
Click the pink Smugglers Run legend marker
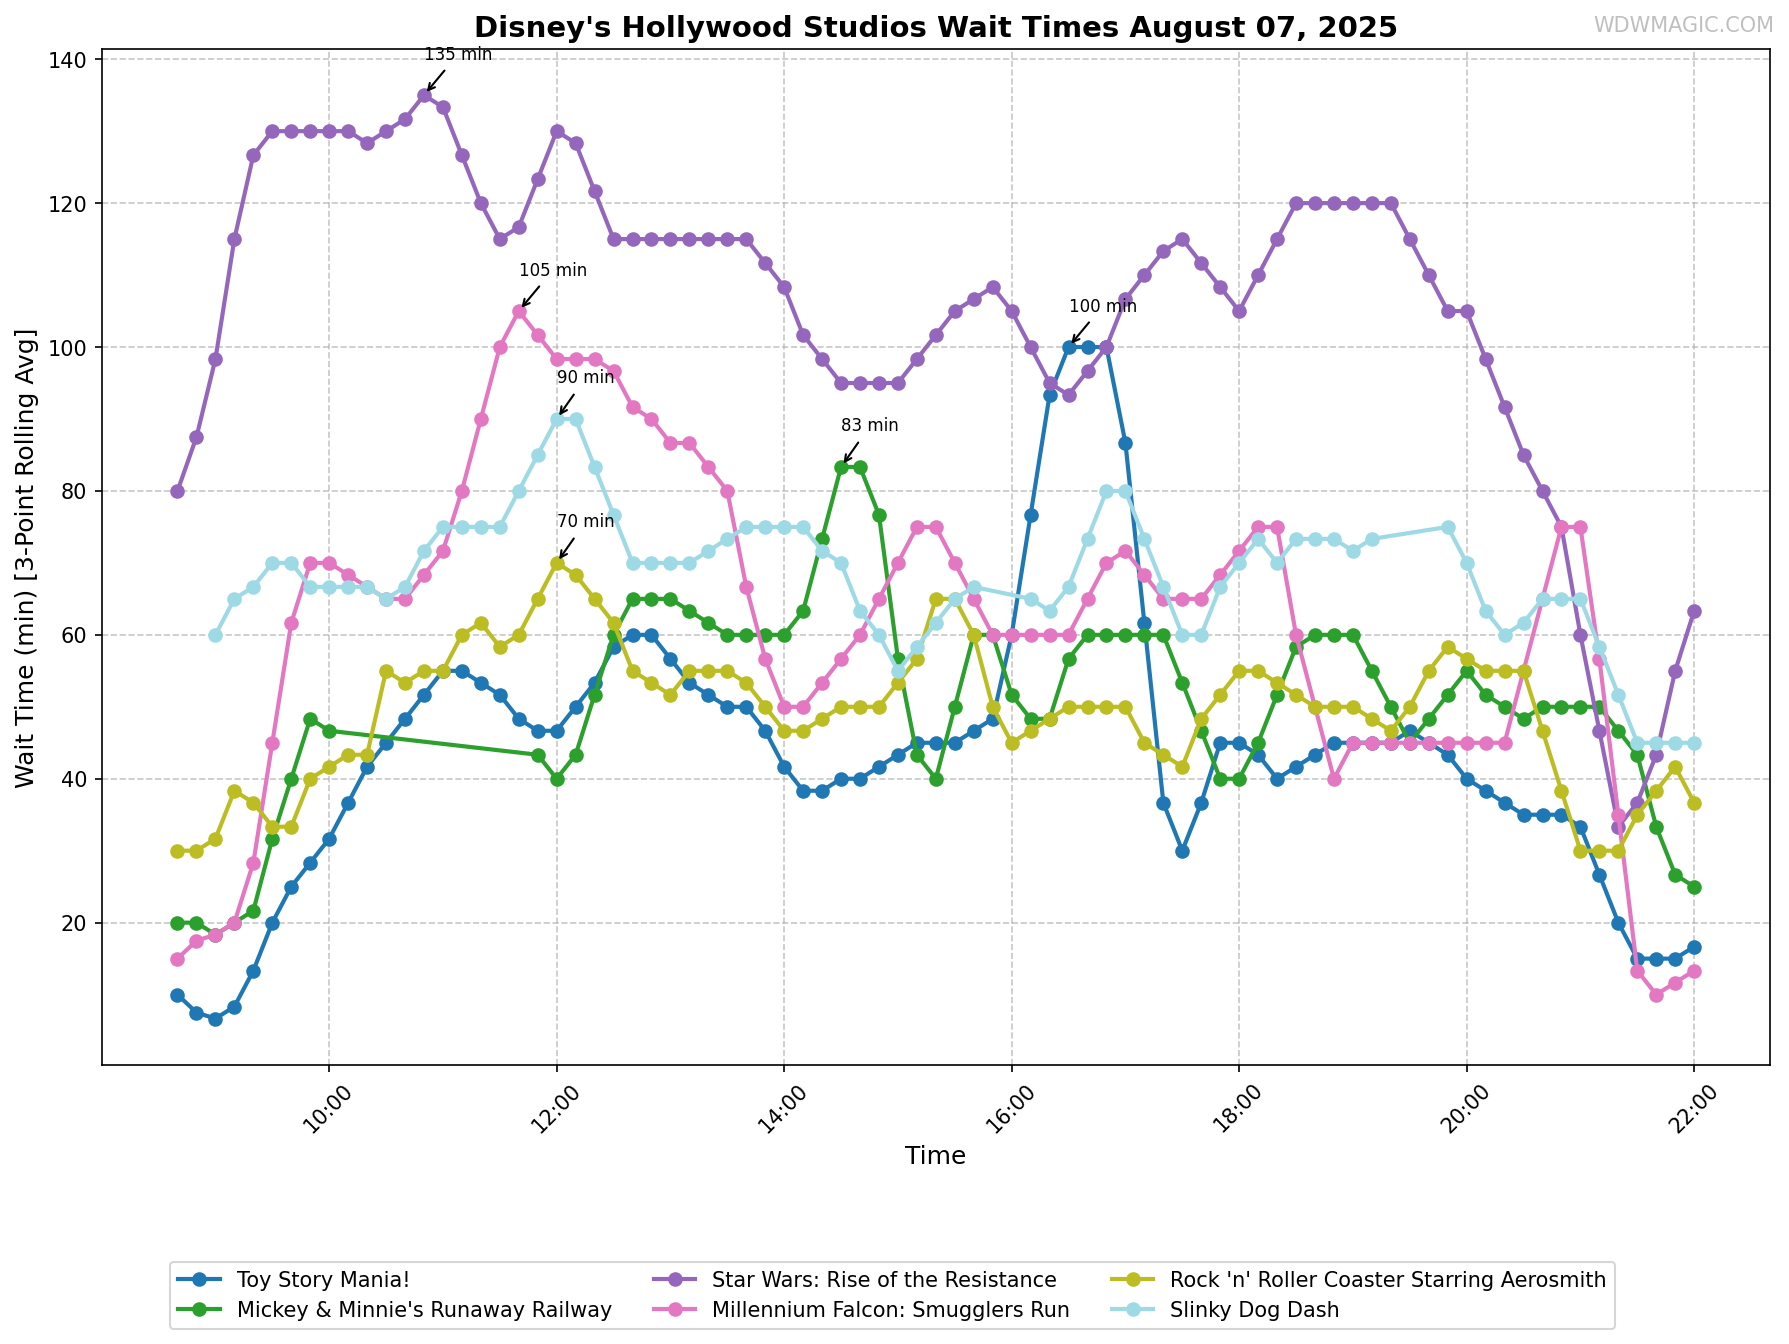tap(674, 1310)
